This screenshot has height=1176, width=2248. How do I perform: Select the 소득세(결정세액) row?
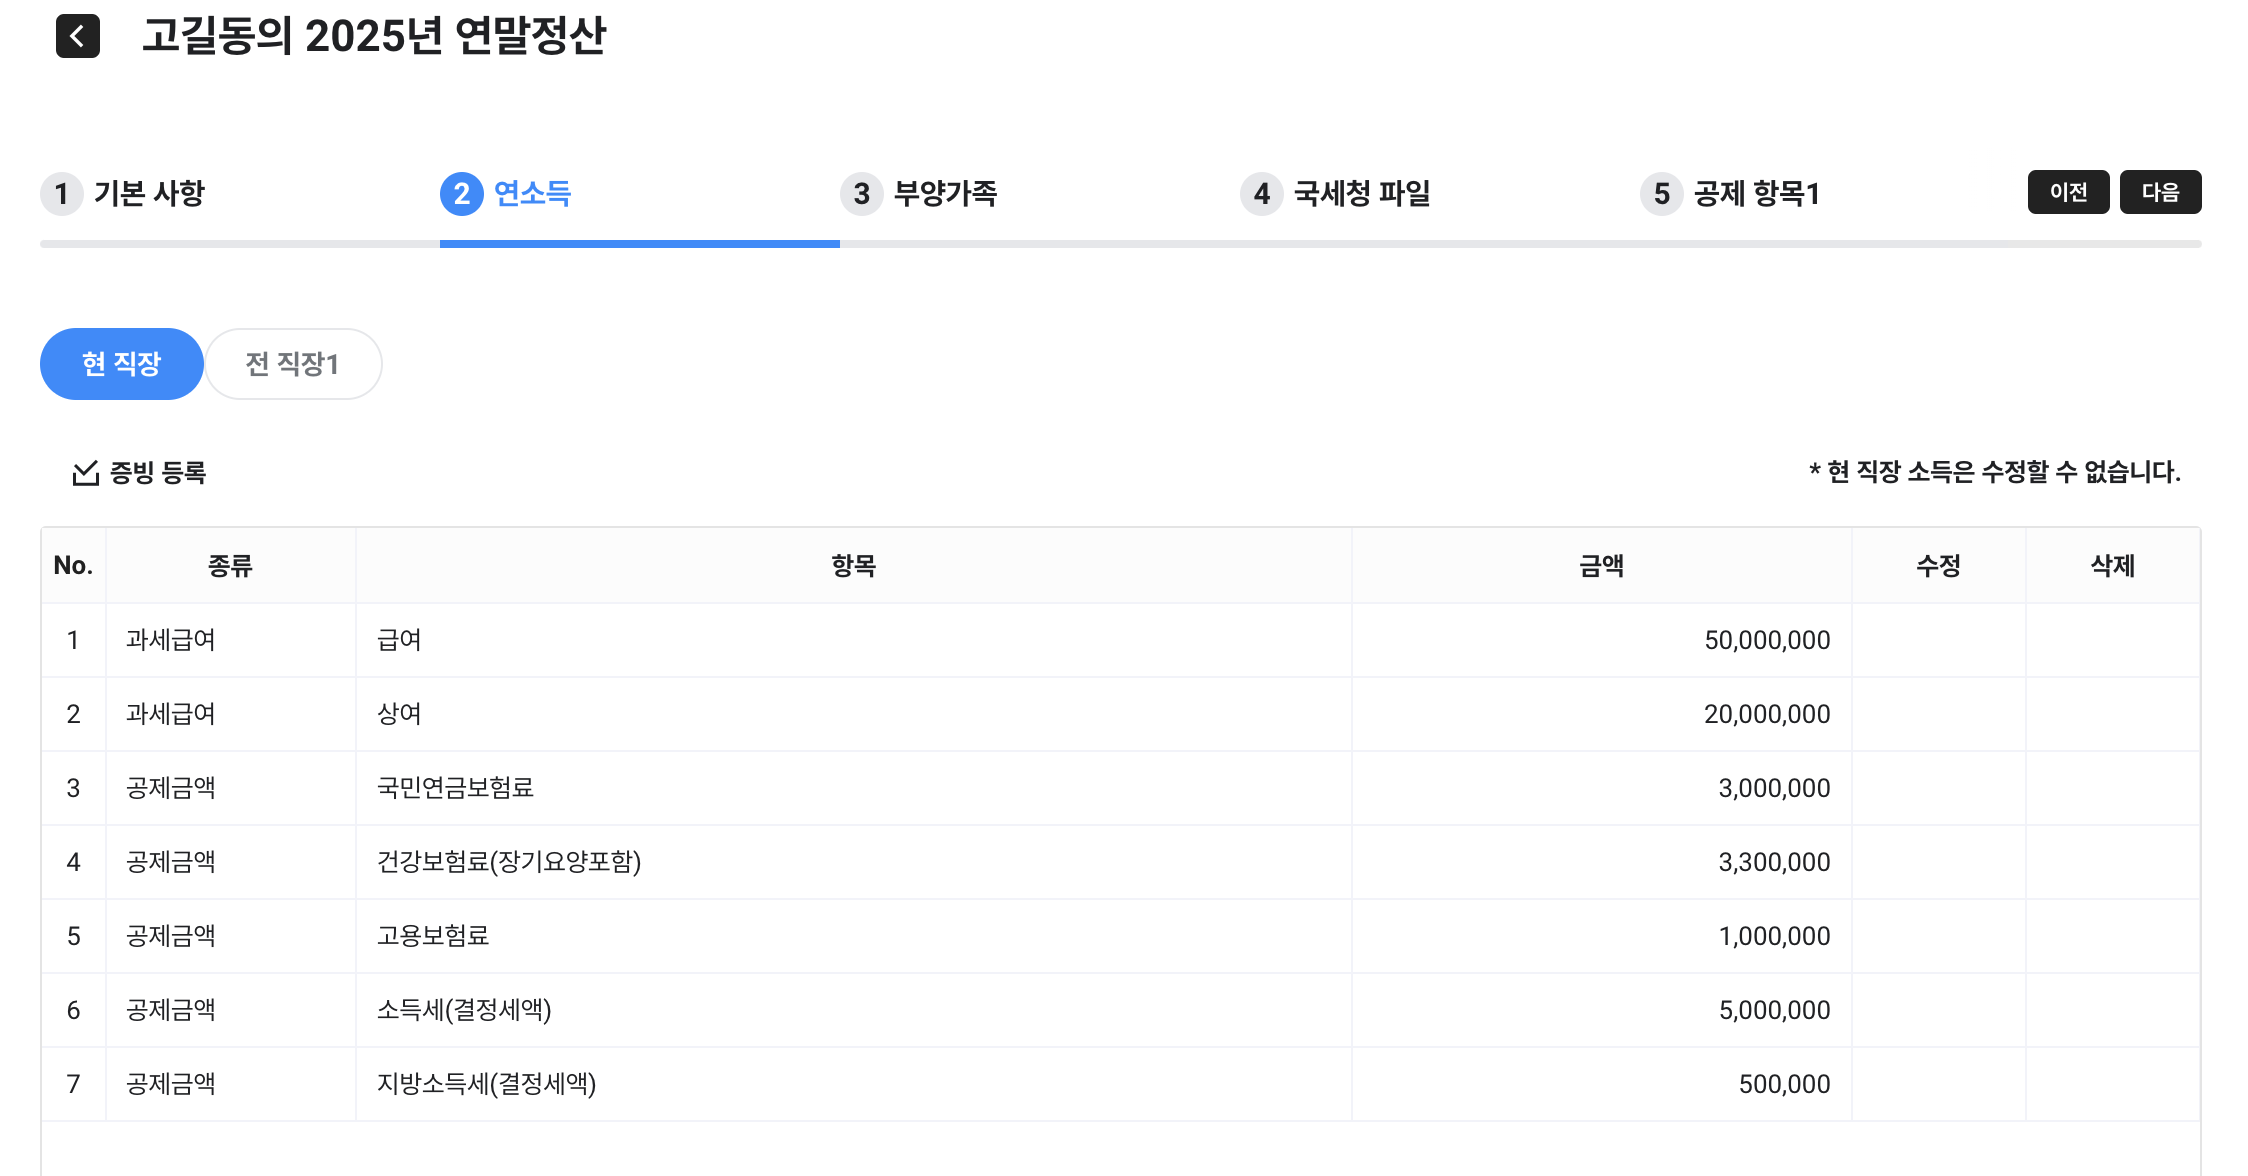pyautogui.click(x=464, y=1010)
